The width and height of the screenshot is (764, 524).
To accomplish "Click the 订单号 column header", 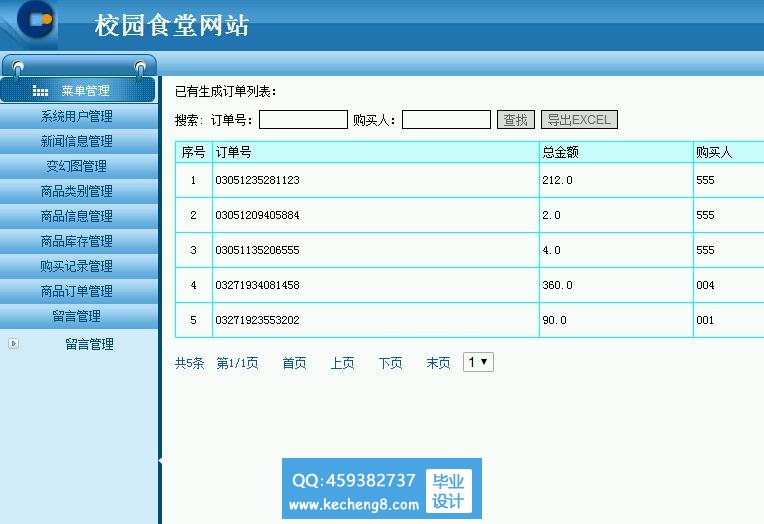I will (x=376, y=152).
